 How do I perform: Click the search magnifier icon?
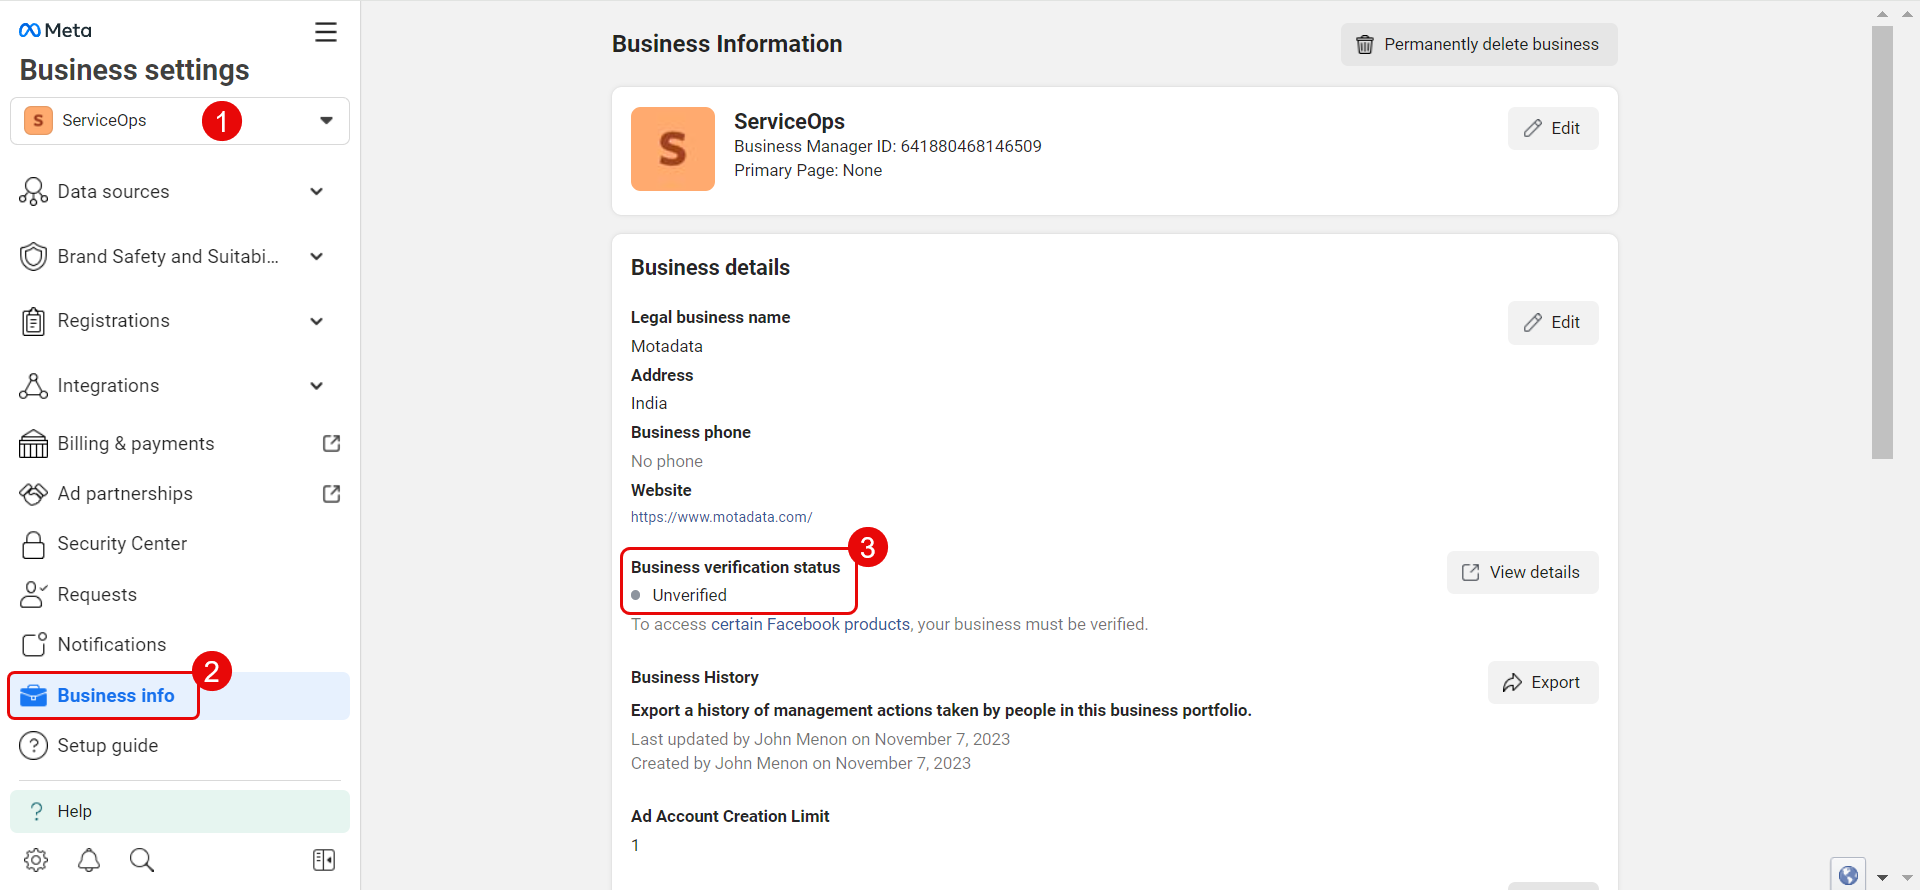click(142, 860)
